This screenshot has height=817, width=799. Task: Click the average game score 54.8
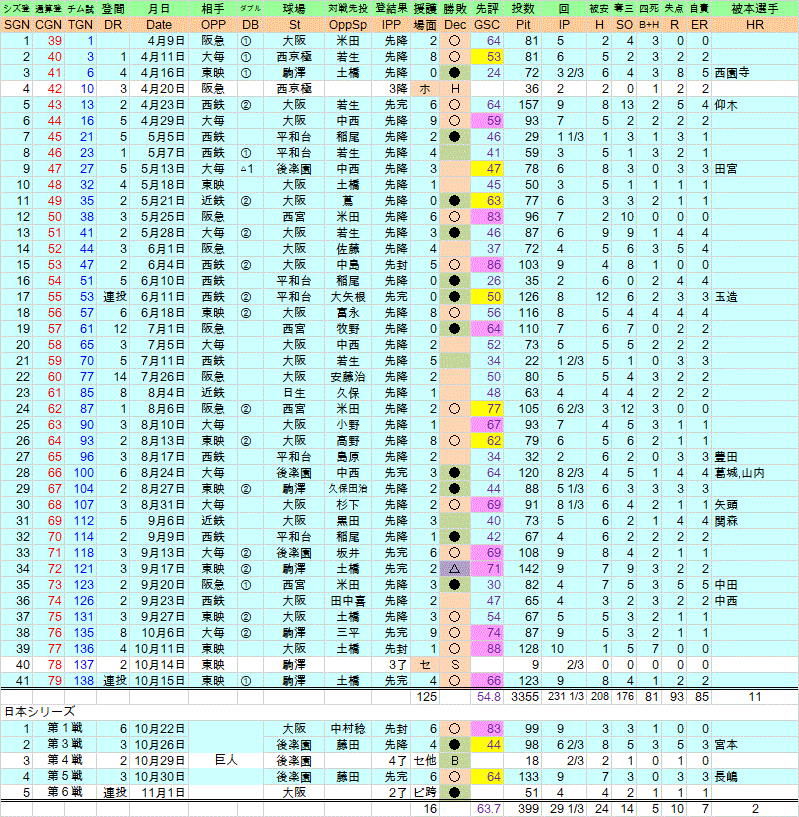point(487,697)
